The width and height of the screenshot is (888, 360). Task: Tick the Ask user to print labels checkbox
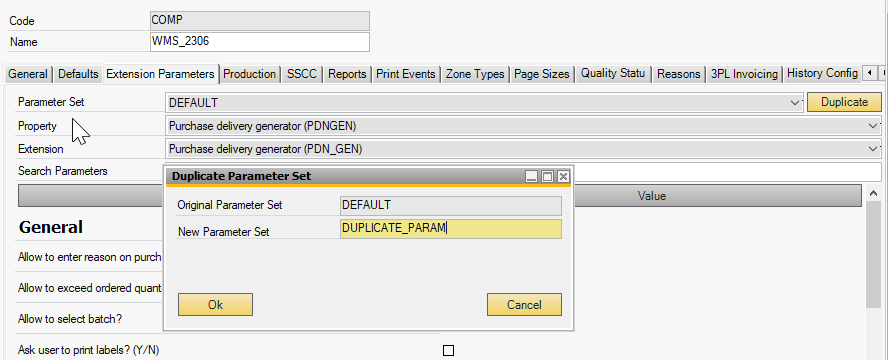click(449, 350)
